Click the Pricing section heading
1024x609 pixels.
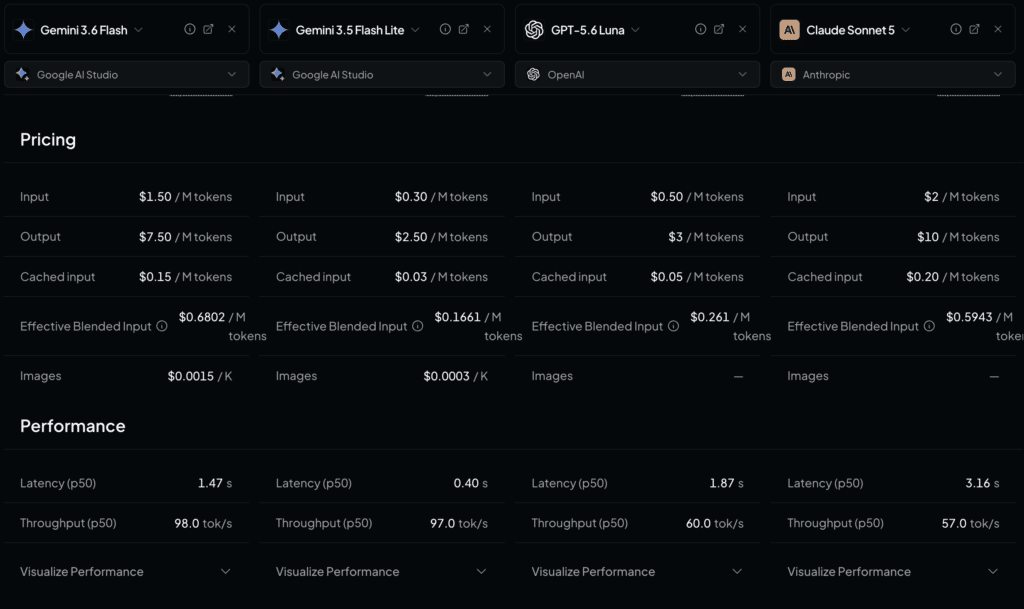coord(48,140)
